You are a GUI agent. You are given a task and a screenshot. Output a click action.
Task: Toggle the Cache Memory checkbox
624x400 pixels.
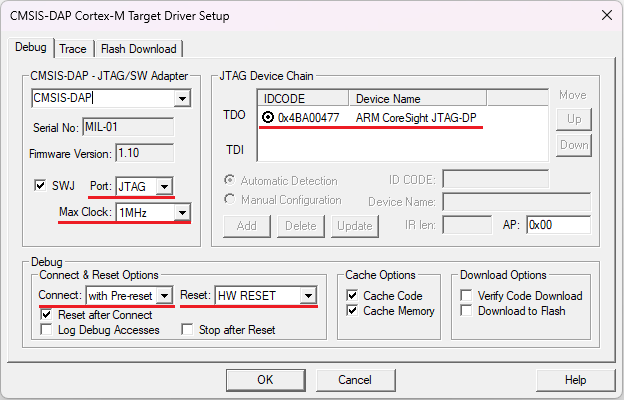pos(352,311)
